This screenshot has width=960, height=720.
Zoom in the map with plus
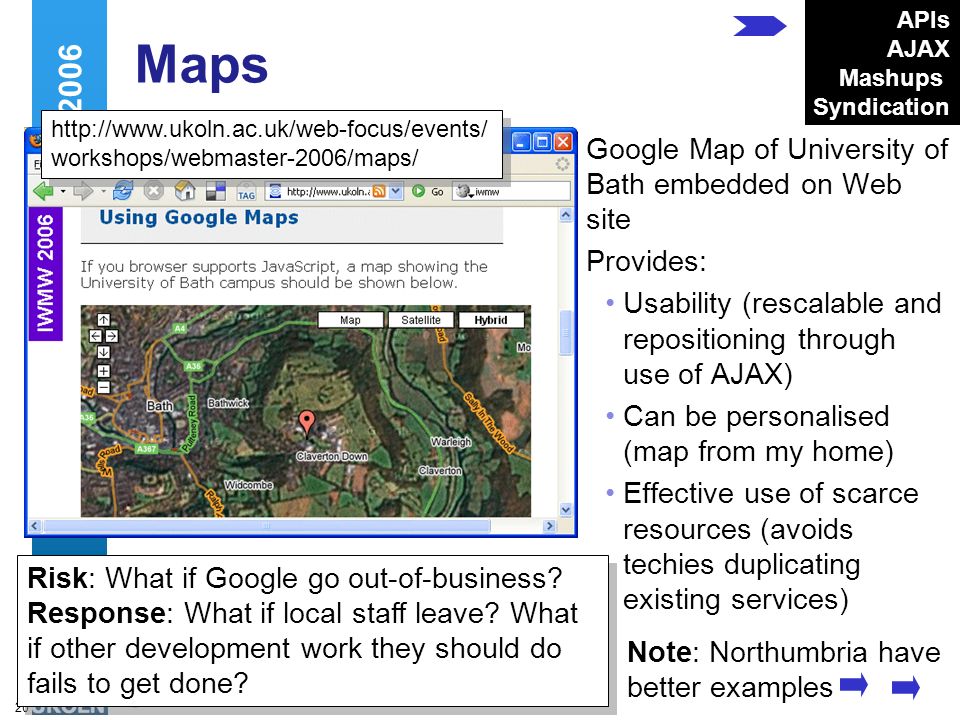click(x=103, y=371)
